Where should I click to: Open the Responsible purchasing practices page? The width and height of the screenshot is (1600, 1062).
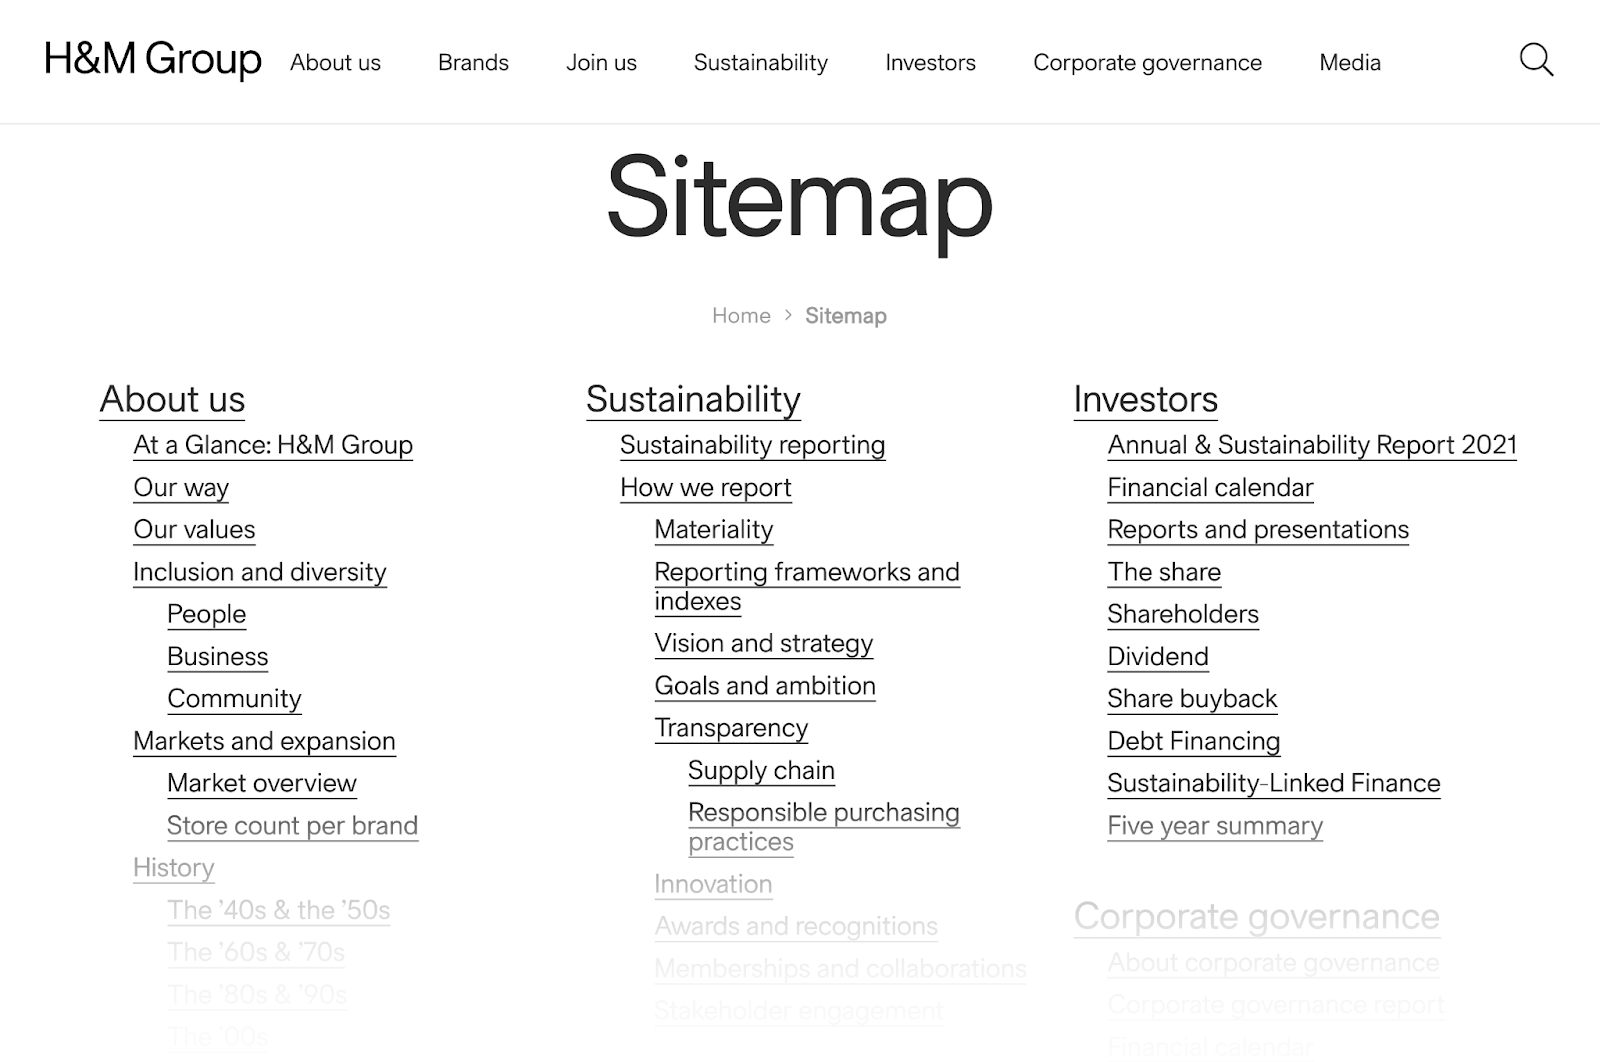(822, 826)
